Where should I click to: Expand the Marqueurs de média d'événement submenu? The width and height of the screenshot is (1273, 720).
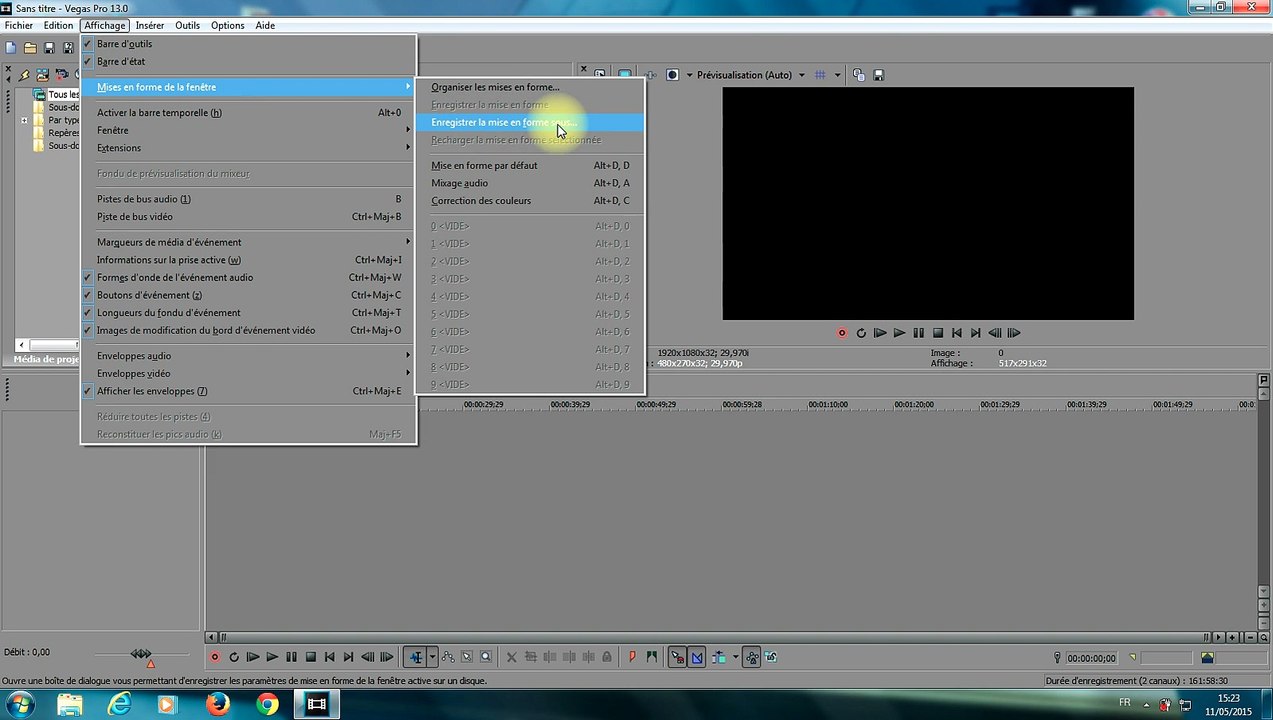coord(248,242)
